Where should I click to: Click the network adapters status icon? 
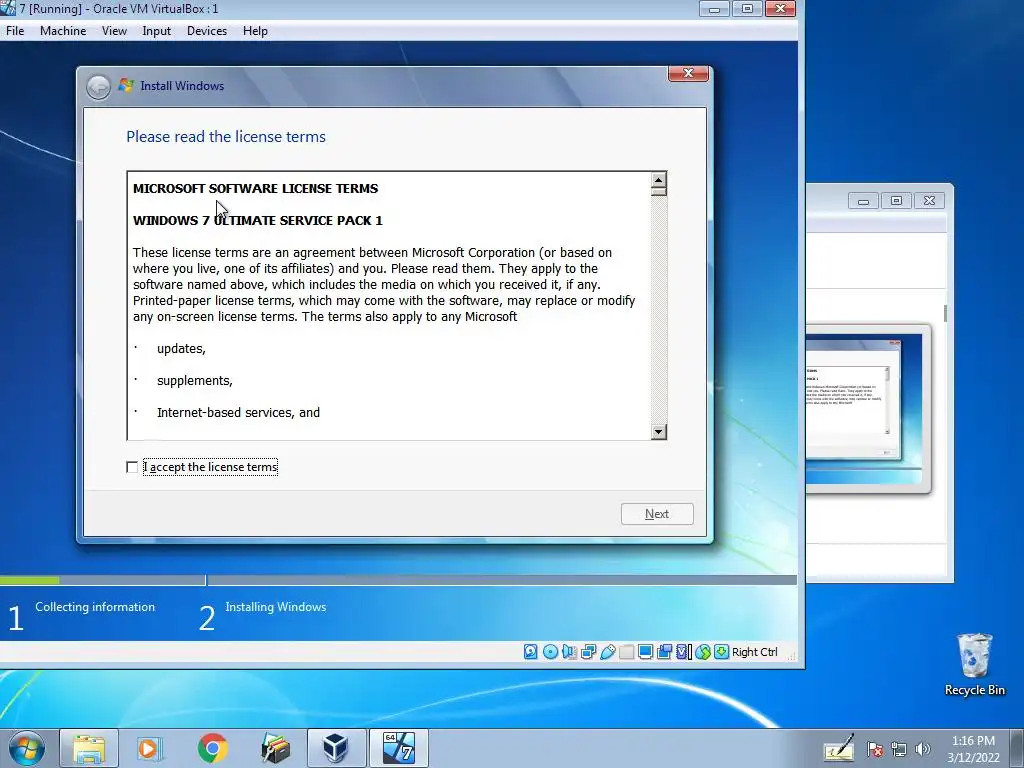[588, 652]
